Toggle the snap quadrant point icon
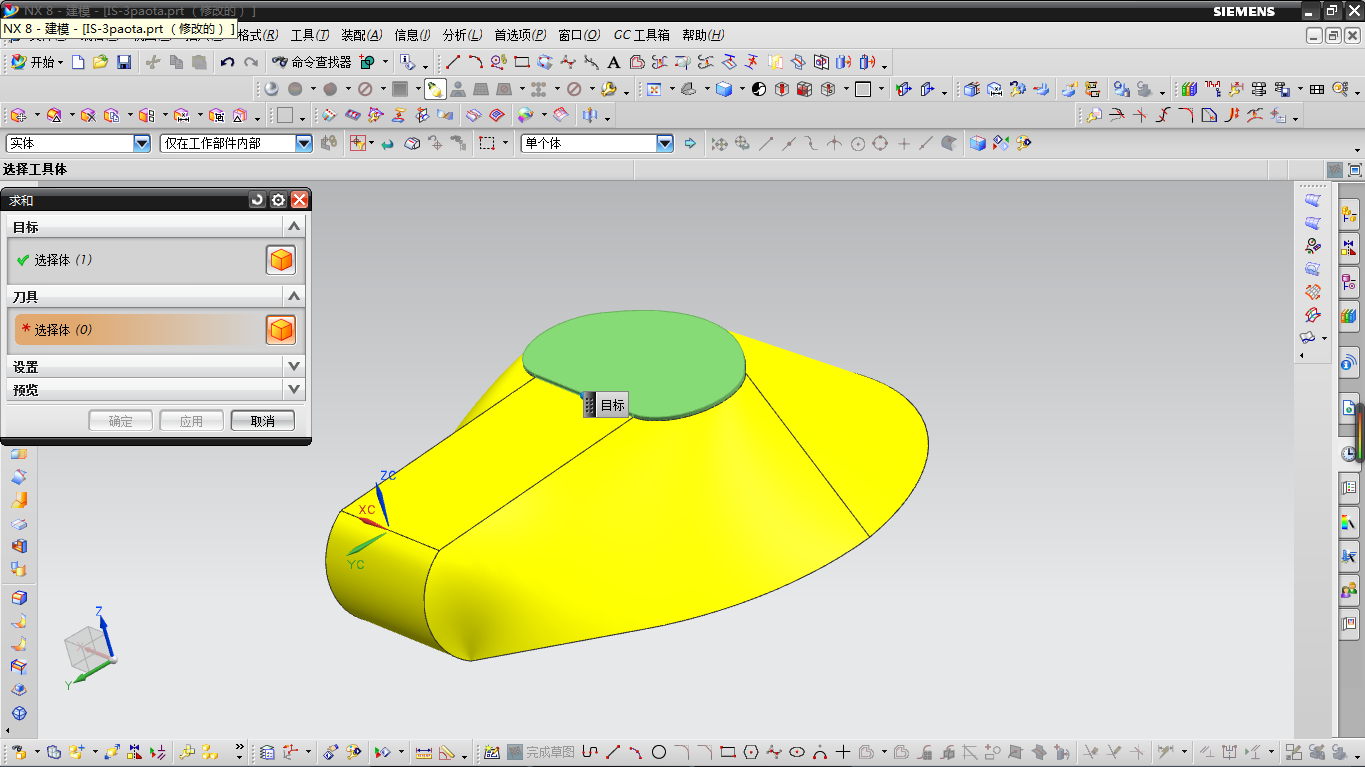The image size is (1365, 767). 880,144
